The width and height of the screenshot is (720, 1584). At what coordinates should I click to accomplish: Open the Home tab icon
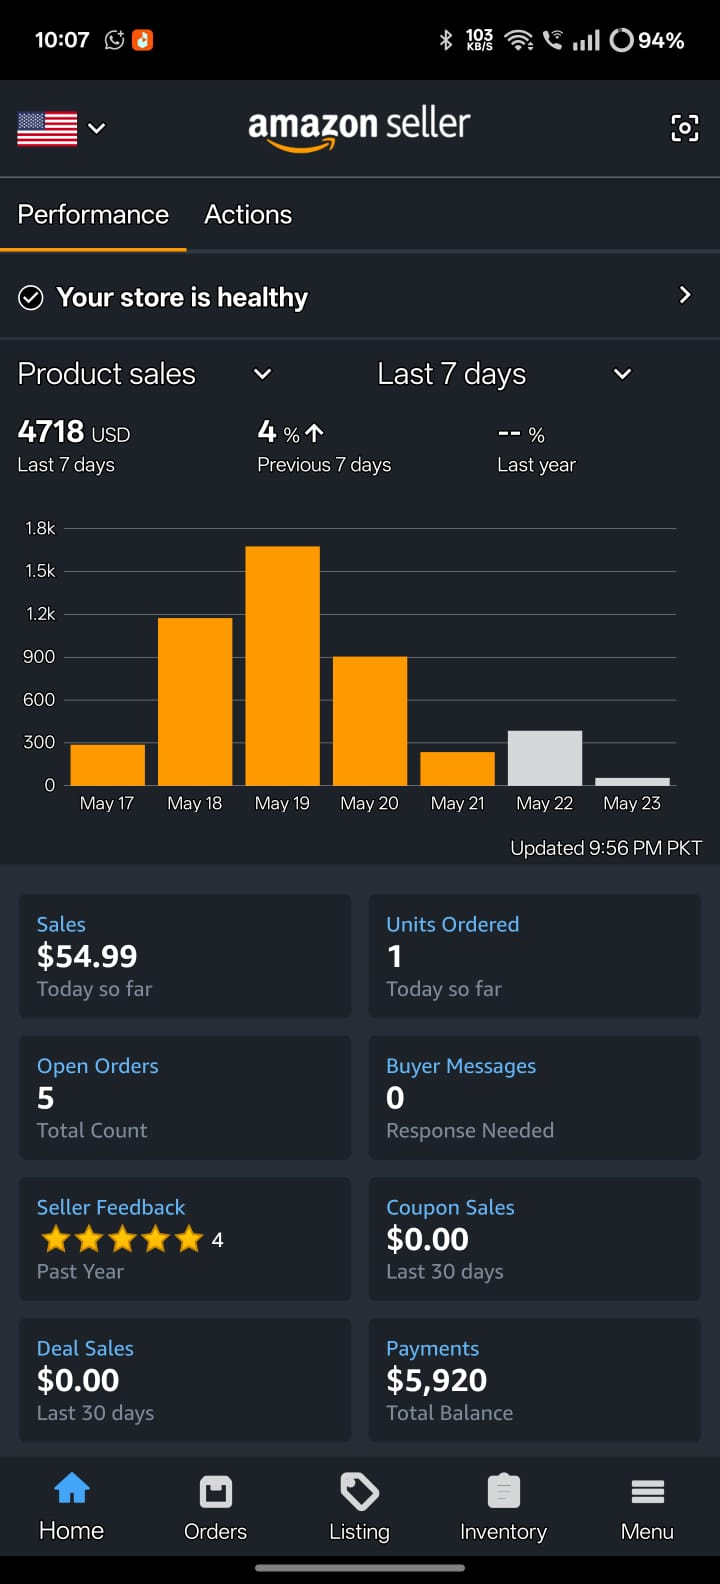coord(72,1490)
